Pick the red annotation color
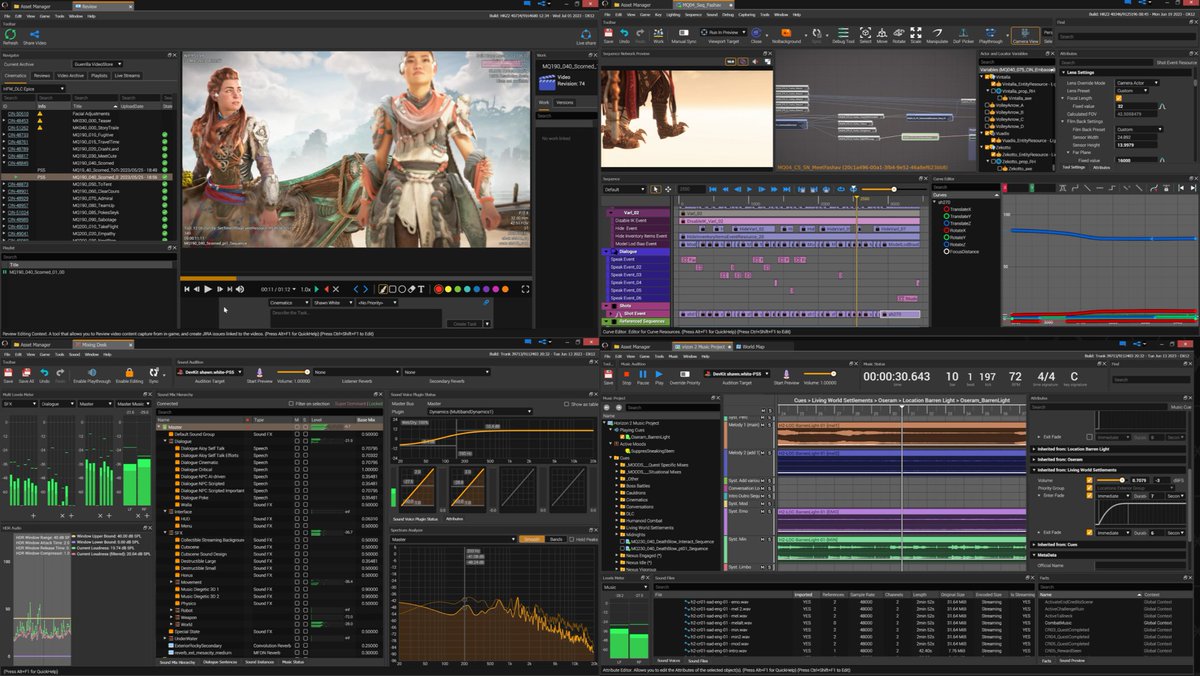The width and height of the screenshot is (1200, 676). [439, 289]
